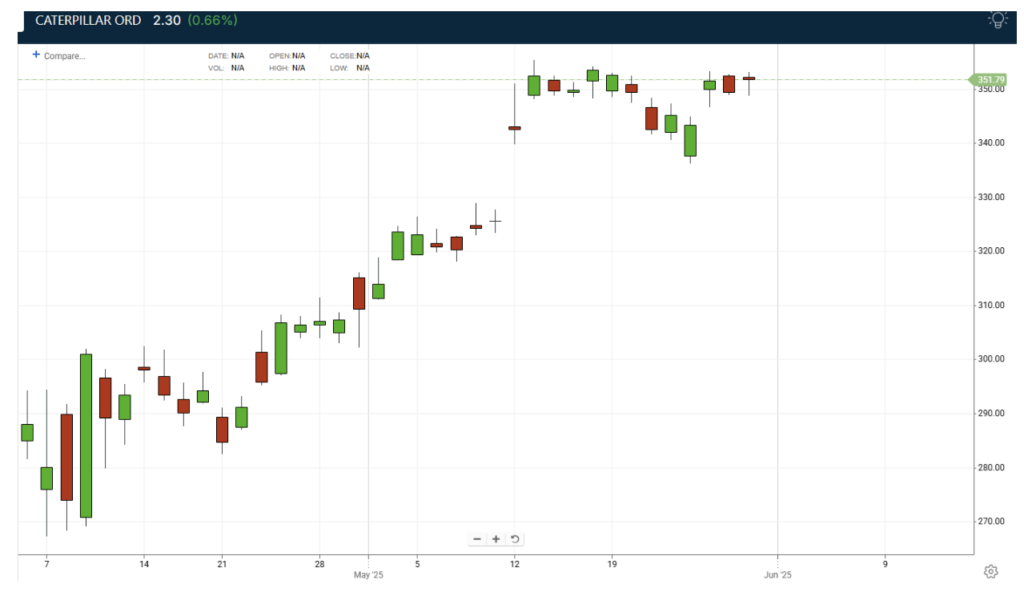Click the Jun '25 date axis label
The height and width of the screenshot is (600, 1024).
tap(778, 575)
